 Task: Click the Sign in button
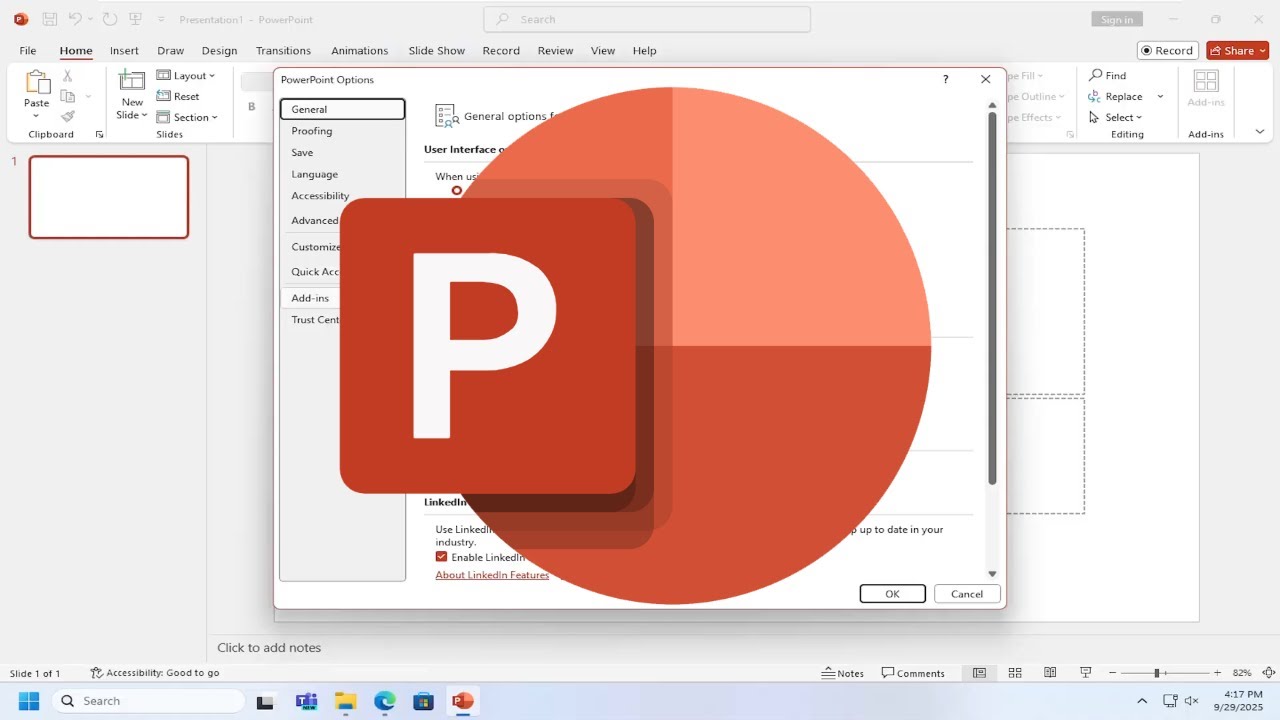click(1117, 20)
